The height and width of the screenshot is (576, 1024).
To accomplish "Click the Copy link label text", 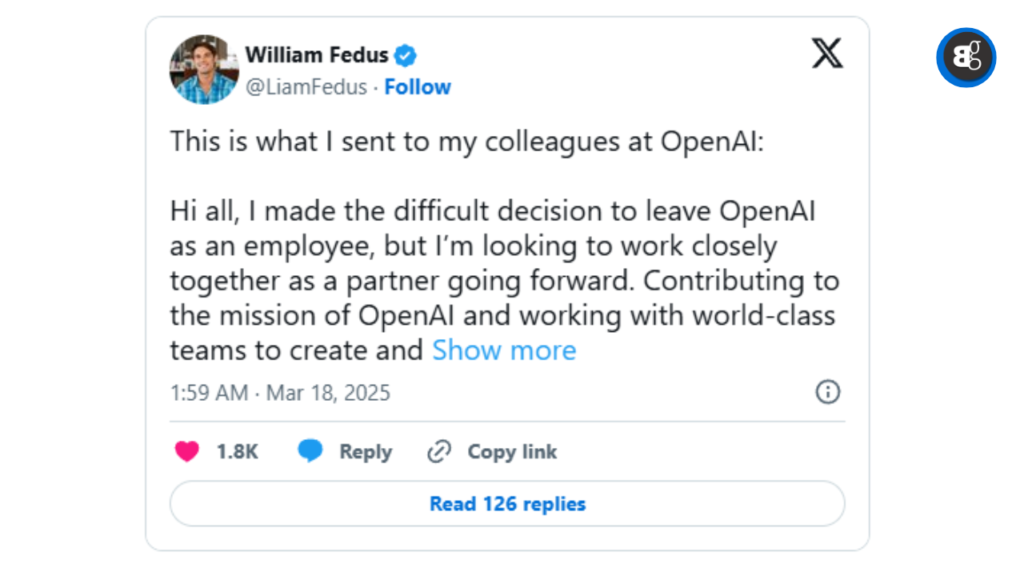I will (x=512, y=451).
